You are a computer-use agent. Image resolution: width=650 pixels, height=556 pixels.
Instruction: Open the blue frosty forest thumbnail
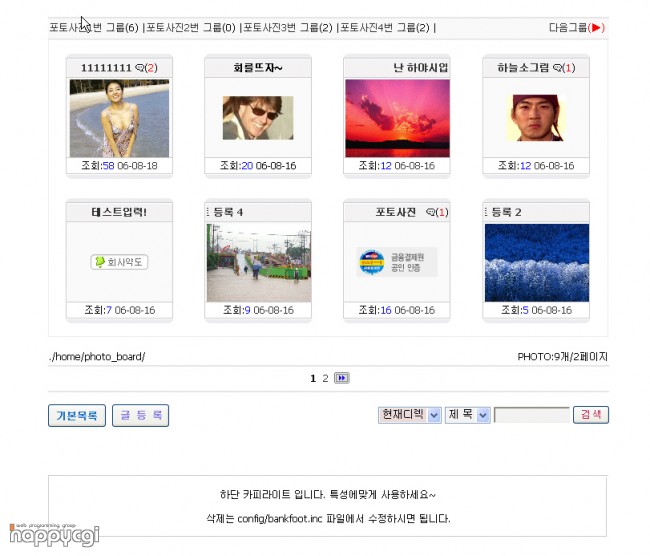(x=537, y=263)
